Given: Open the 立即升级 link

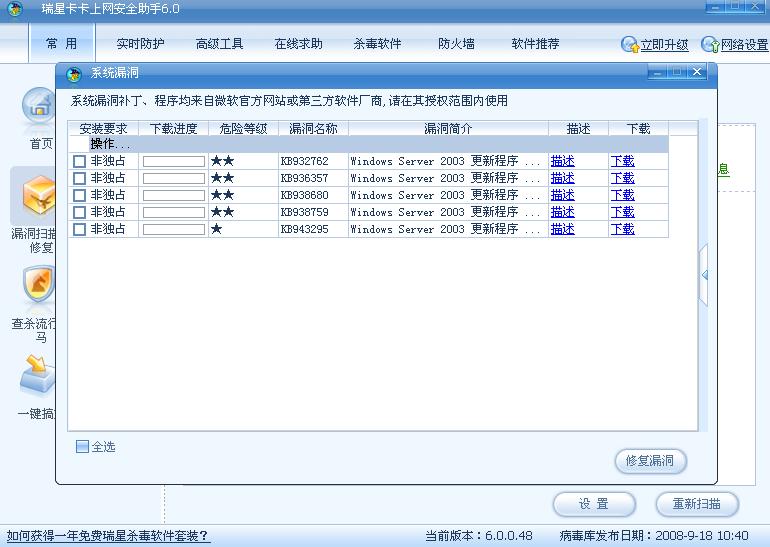Looking at the screenshot, I should (x=664, y=45).
